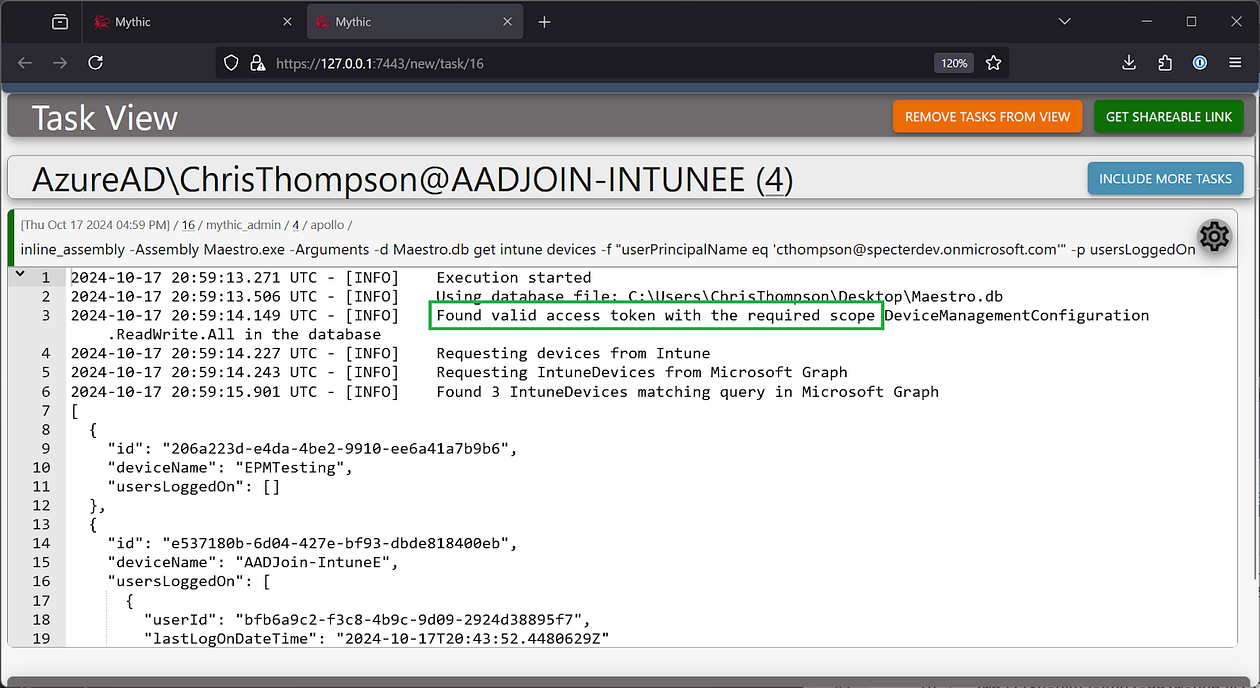Image resolution: width=1260 pixels, height=688 pixels.
Task: Go back to the previous page
Action: pos(26,63)
